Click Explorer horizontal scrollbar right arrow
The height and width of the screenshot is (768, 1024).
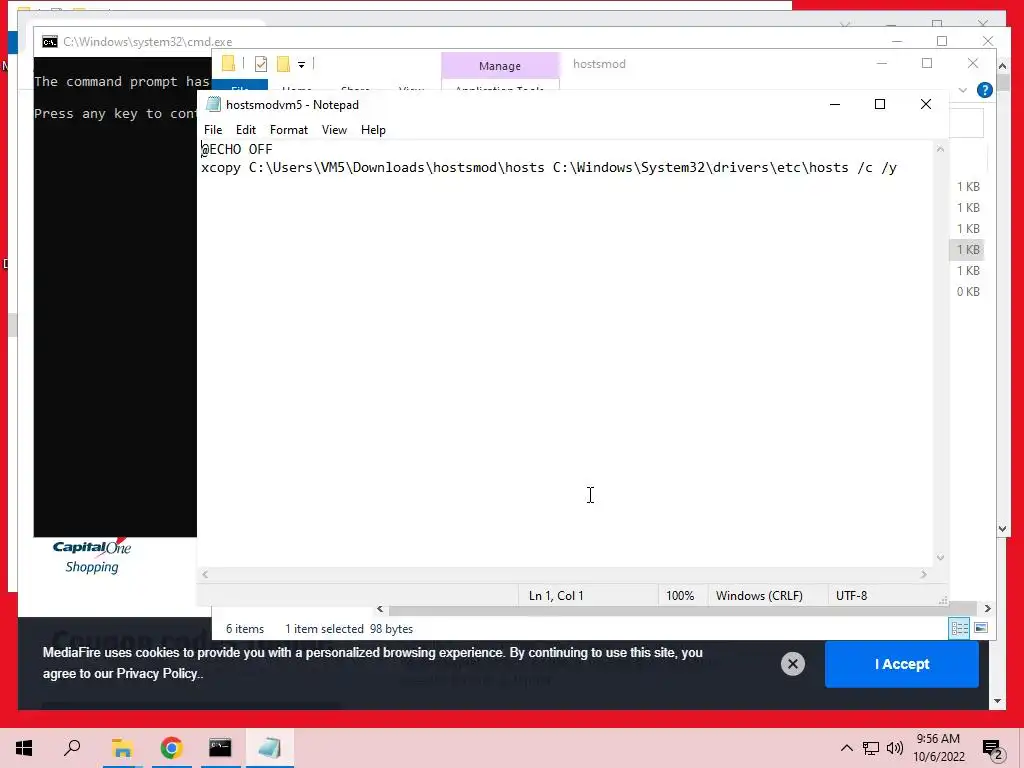[x=987, y=609]
